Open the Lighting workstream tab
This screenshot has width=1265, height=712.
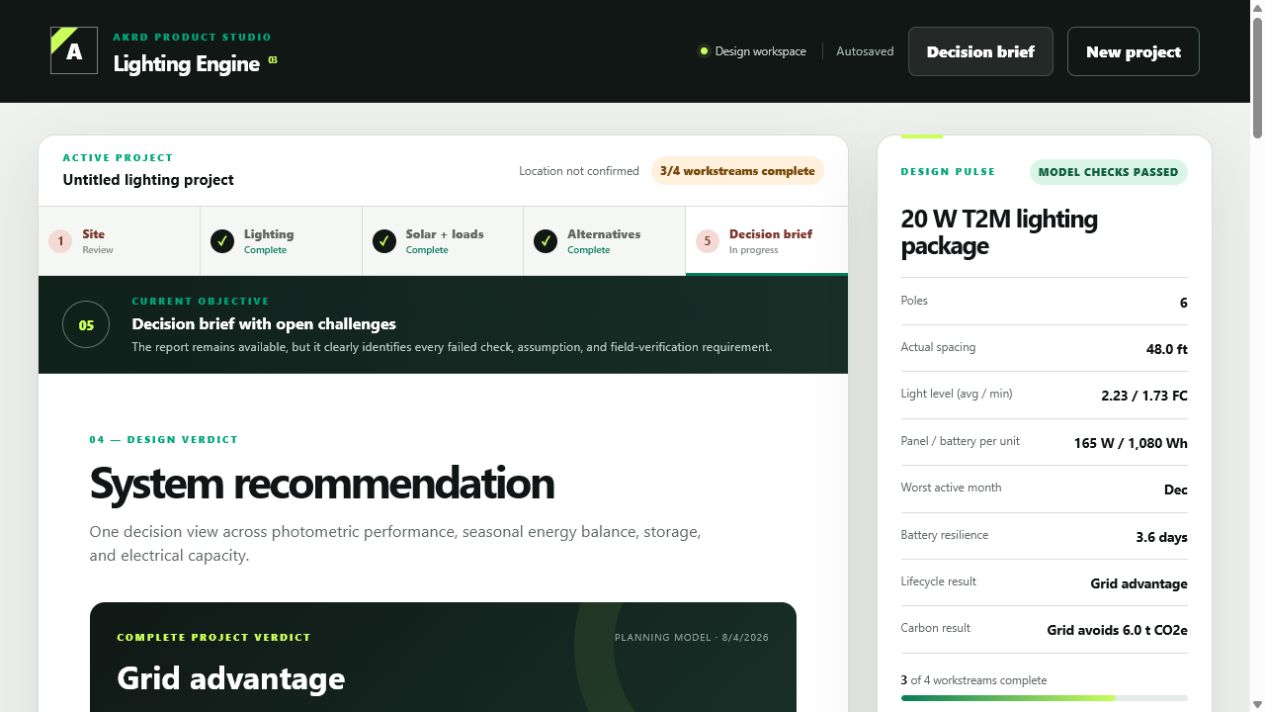click(x=281, y=241)
